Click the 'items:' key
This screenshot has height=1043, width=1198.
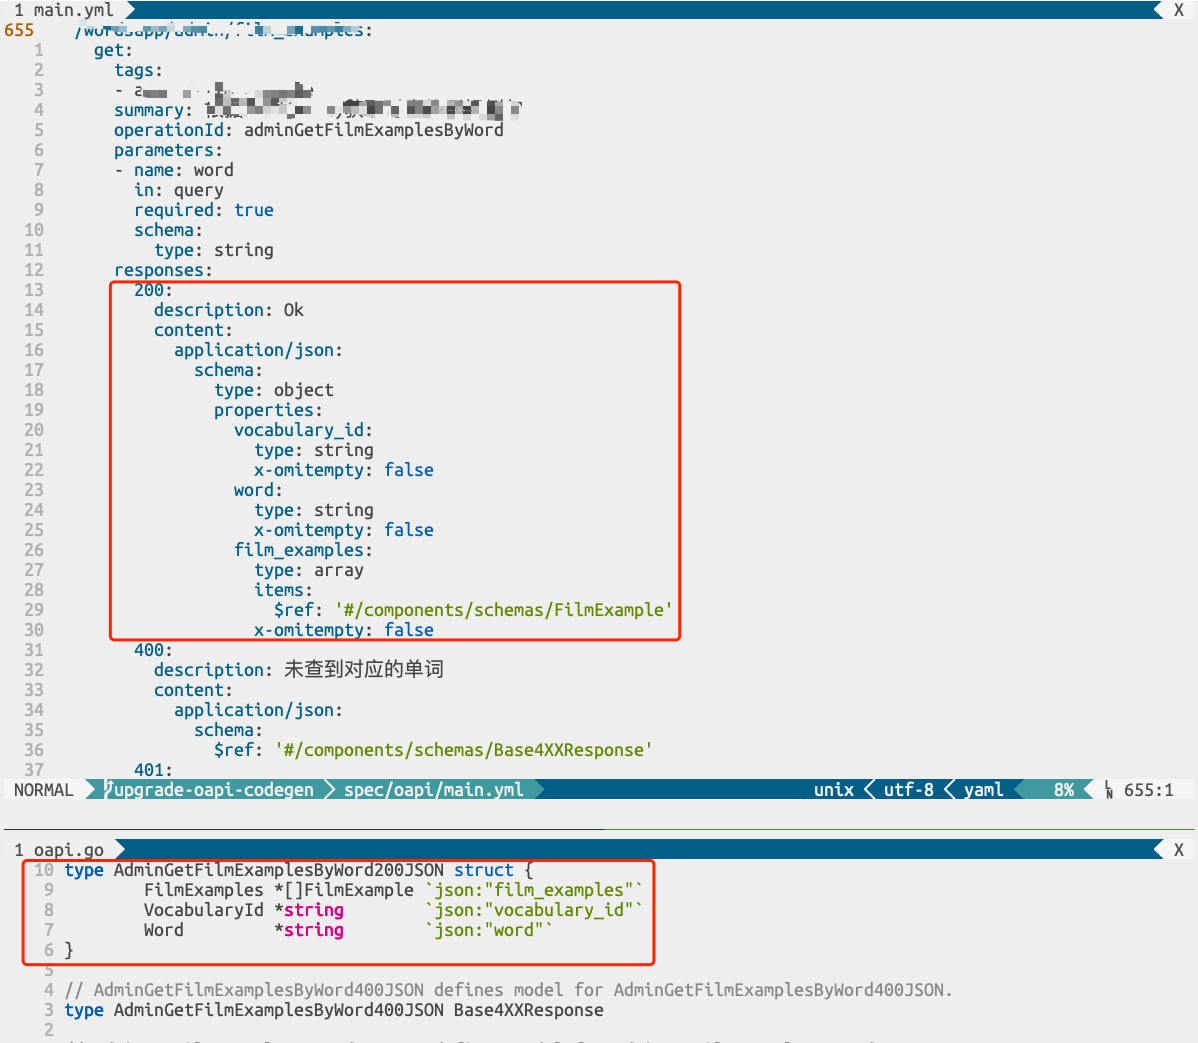(x=283, y=590)
